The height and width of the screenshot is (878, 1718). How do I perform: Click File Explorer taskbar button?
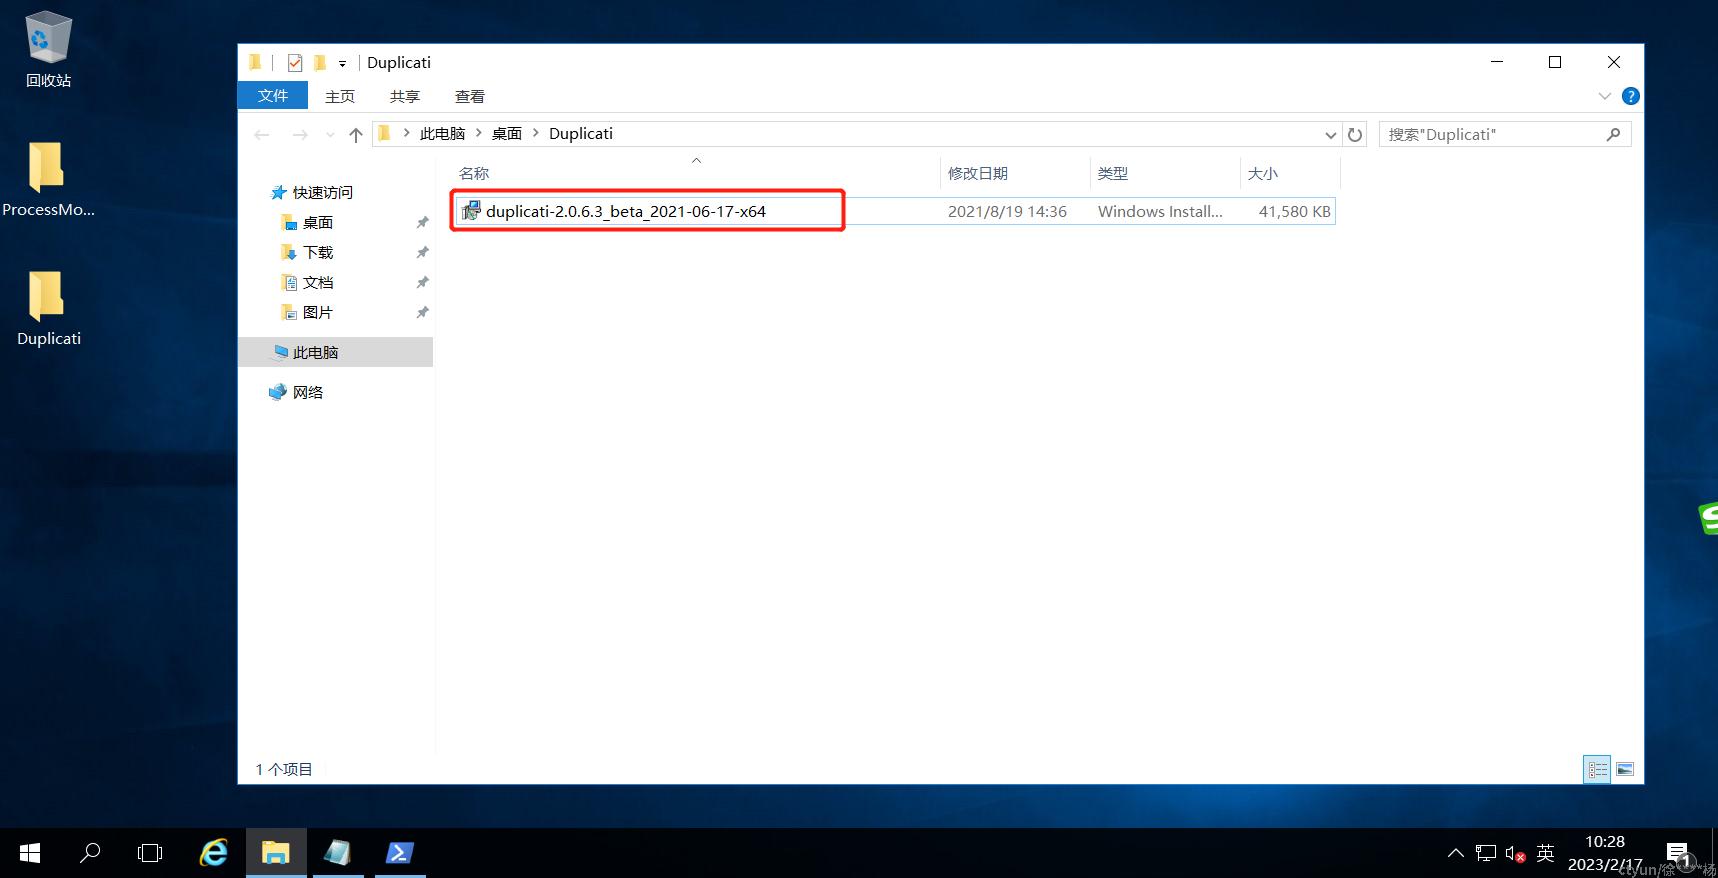(276, 853)
